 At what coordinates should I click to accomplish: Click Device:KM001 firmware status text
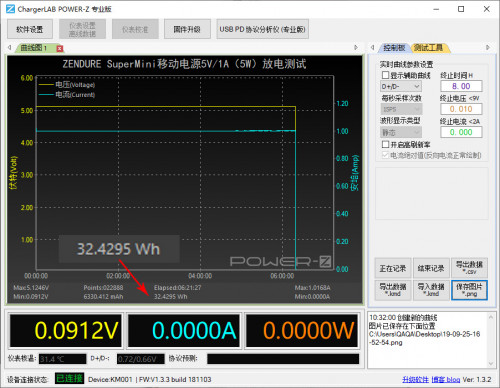150,379
